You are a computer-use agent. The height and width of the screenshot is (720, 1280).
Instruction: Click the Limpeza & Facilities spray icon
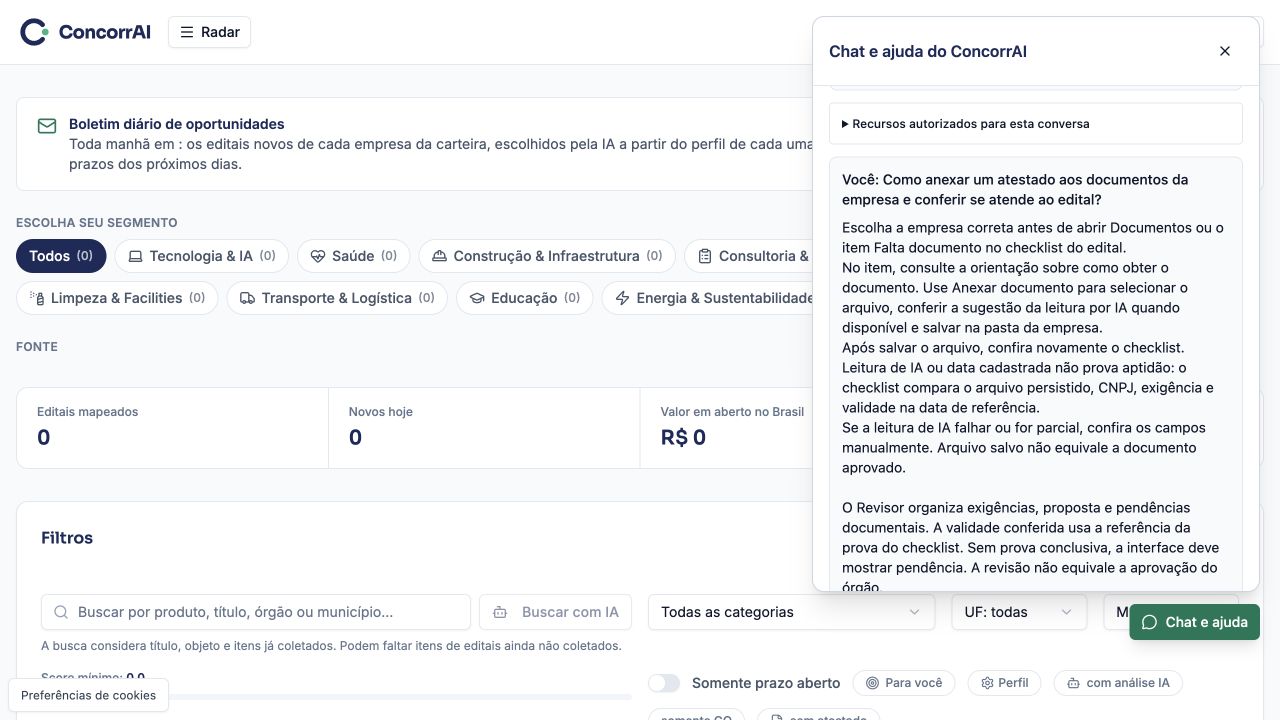(37, 298)
